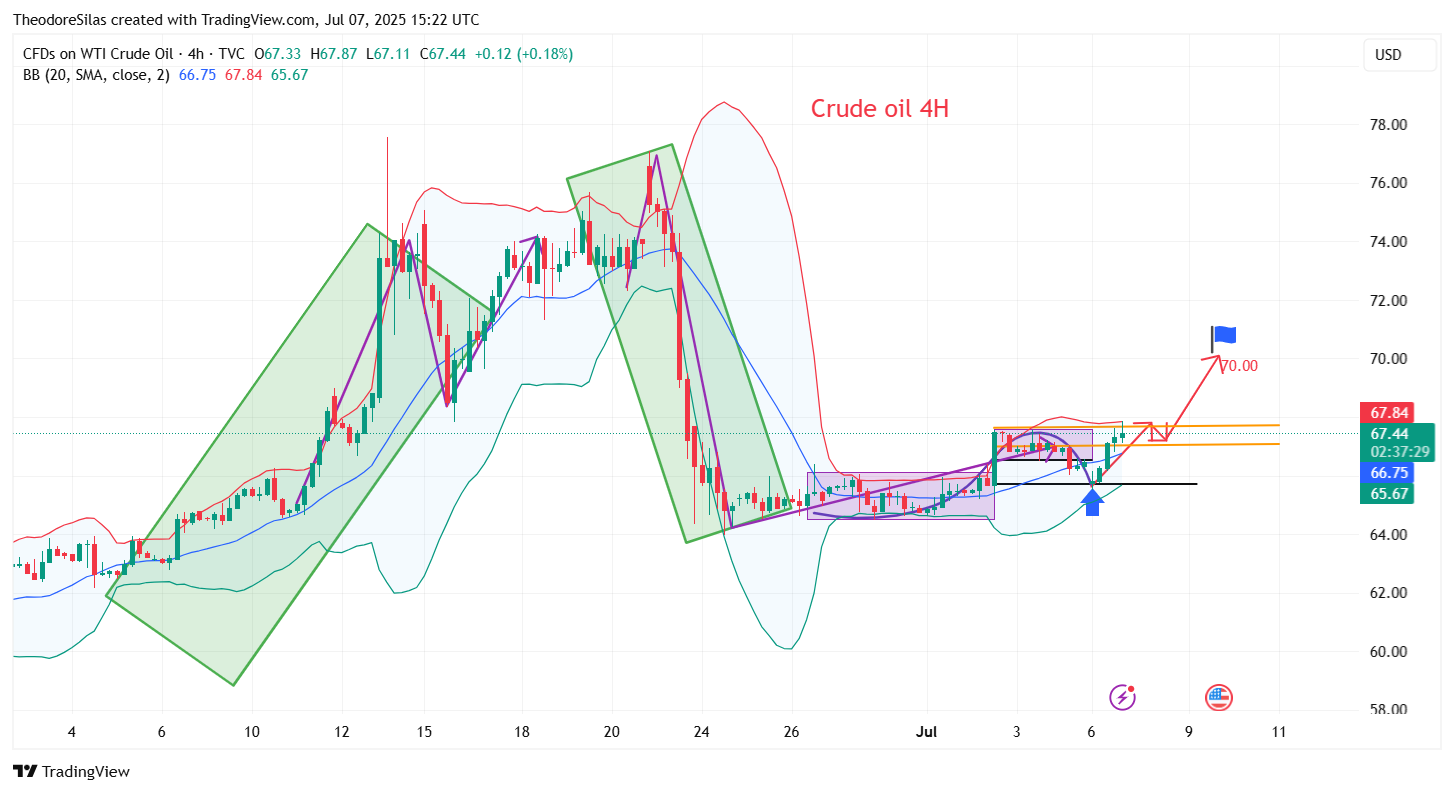The width and height of the screenshot is (1454, 793).
Task: Click the 74.00 price axis label
Action: tap(1389, 242)
